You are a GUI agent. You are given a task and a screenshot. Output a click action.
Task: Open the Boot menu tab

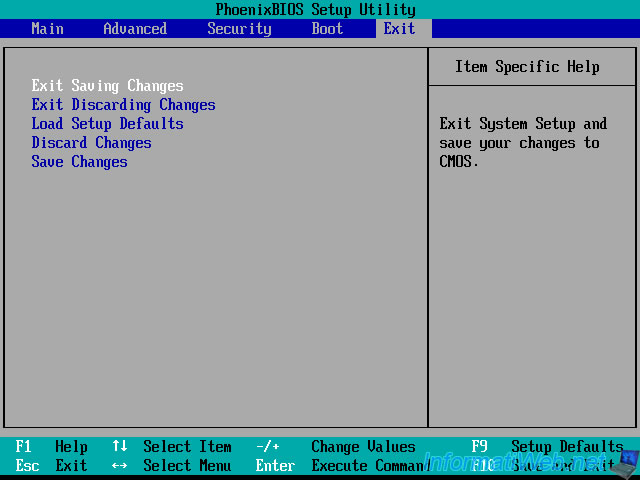327,29
